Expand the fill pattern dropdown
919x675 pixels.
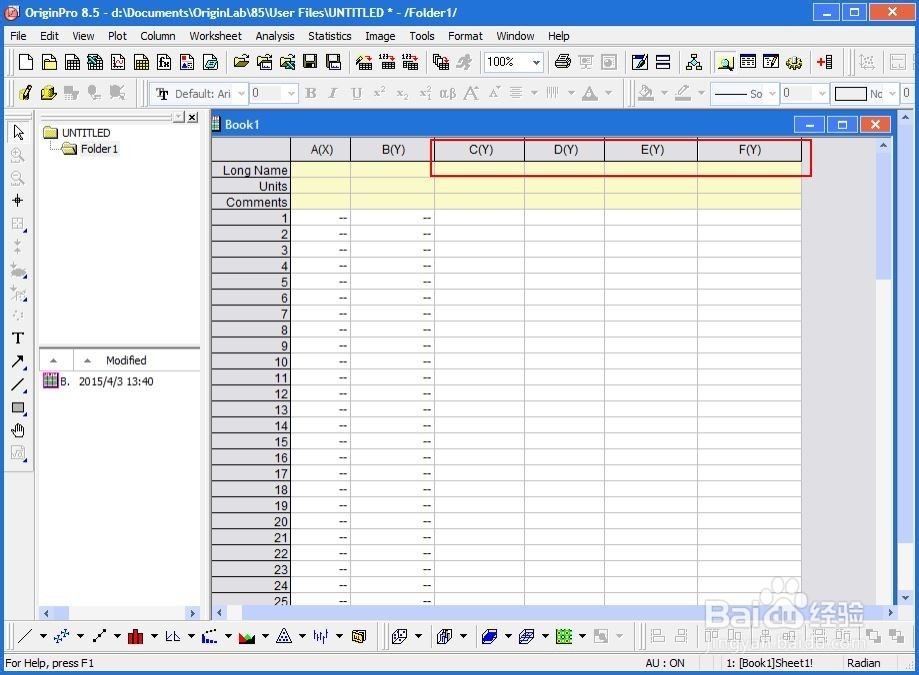click(x=892, y=93)
